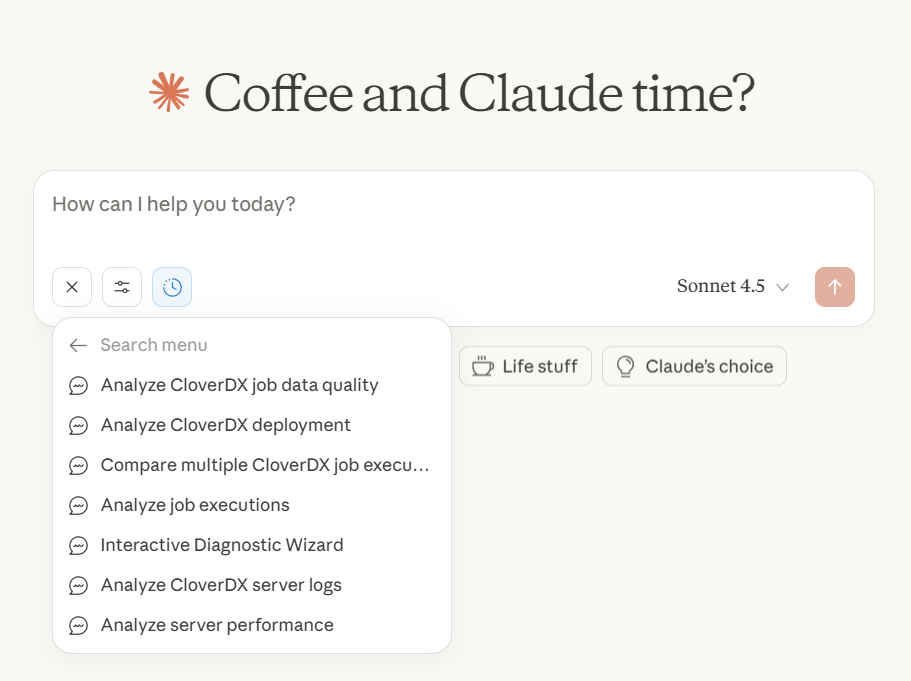Click the chat bubble beside Analyze server performance
Image resolution: width=911 pixels, height=681 pixels.
[x=79, y=625]
